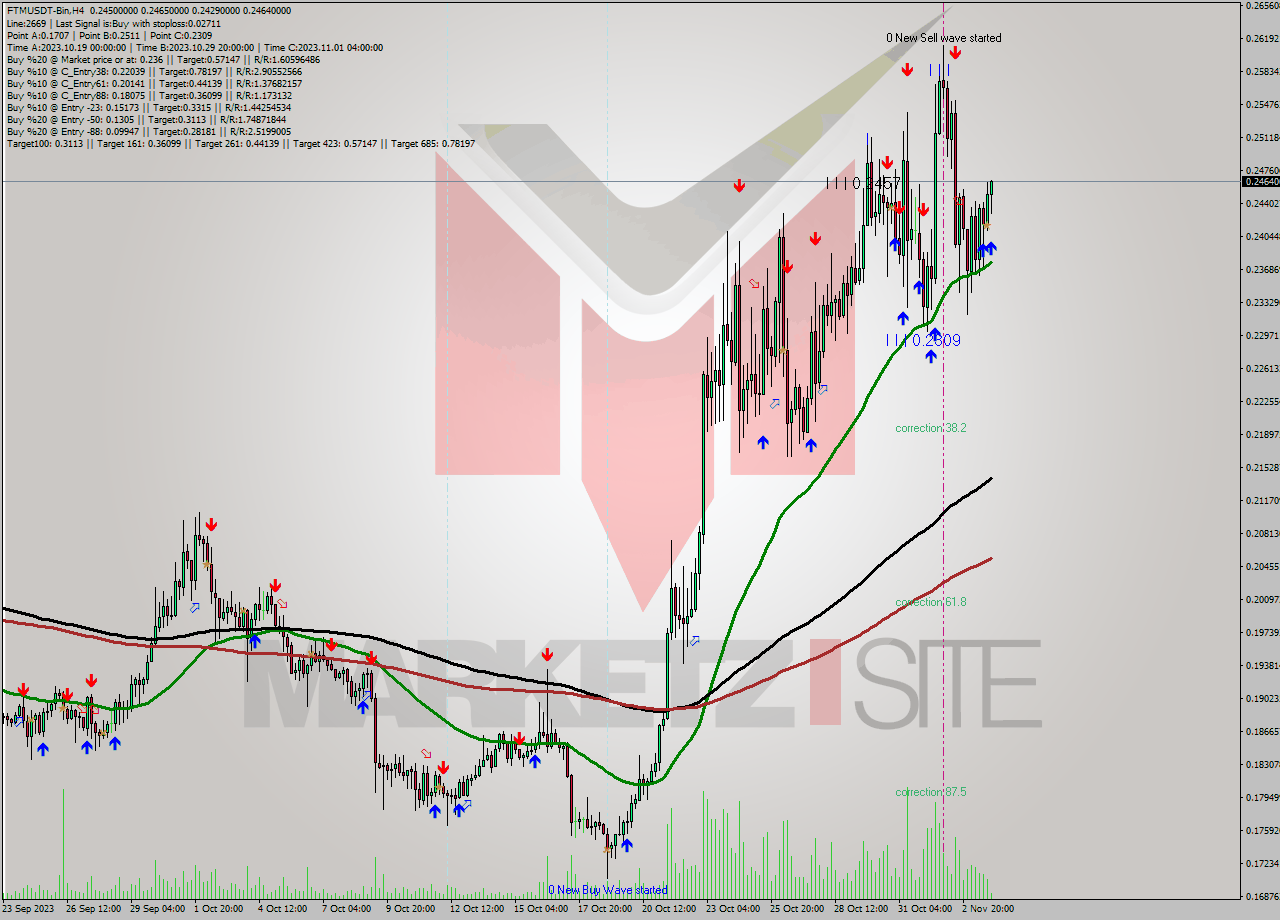This screenshot has width=1280, height=920.
Task: Click the '15 Oct 04:00' time axis label
Action: point(541,909)
